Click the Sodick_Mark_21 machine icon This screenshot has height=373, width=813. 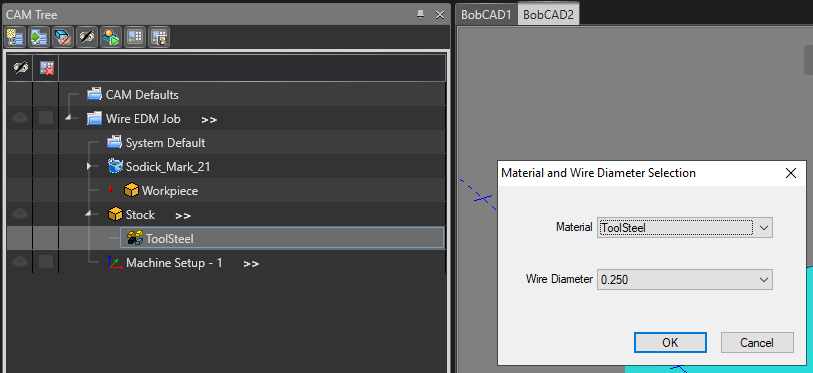pyautogui.click(x=115, y=167)
